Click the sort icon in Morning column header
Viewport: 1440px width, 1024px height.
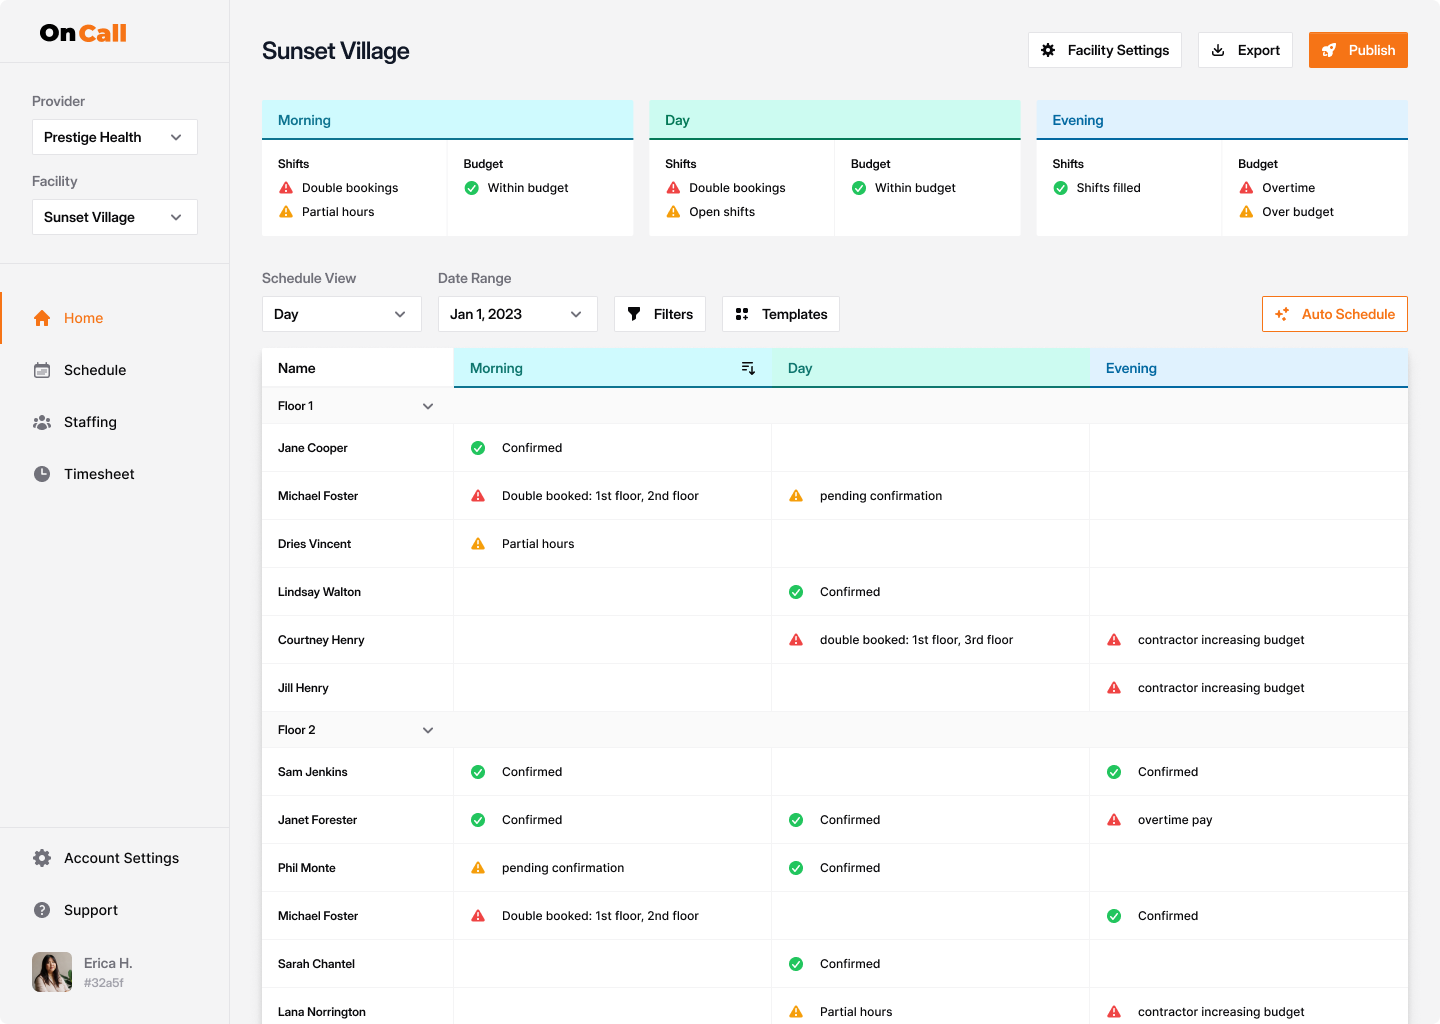748,368
